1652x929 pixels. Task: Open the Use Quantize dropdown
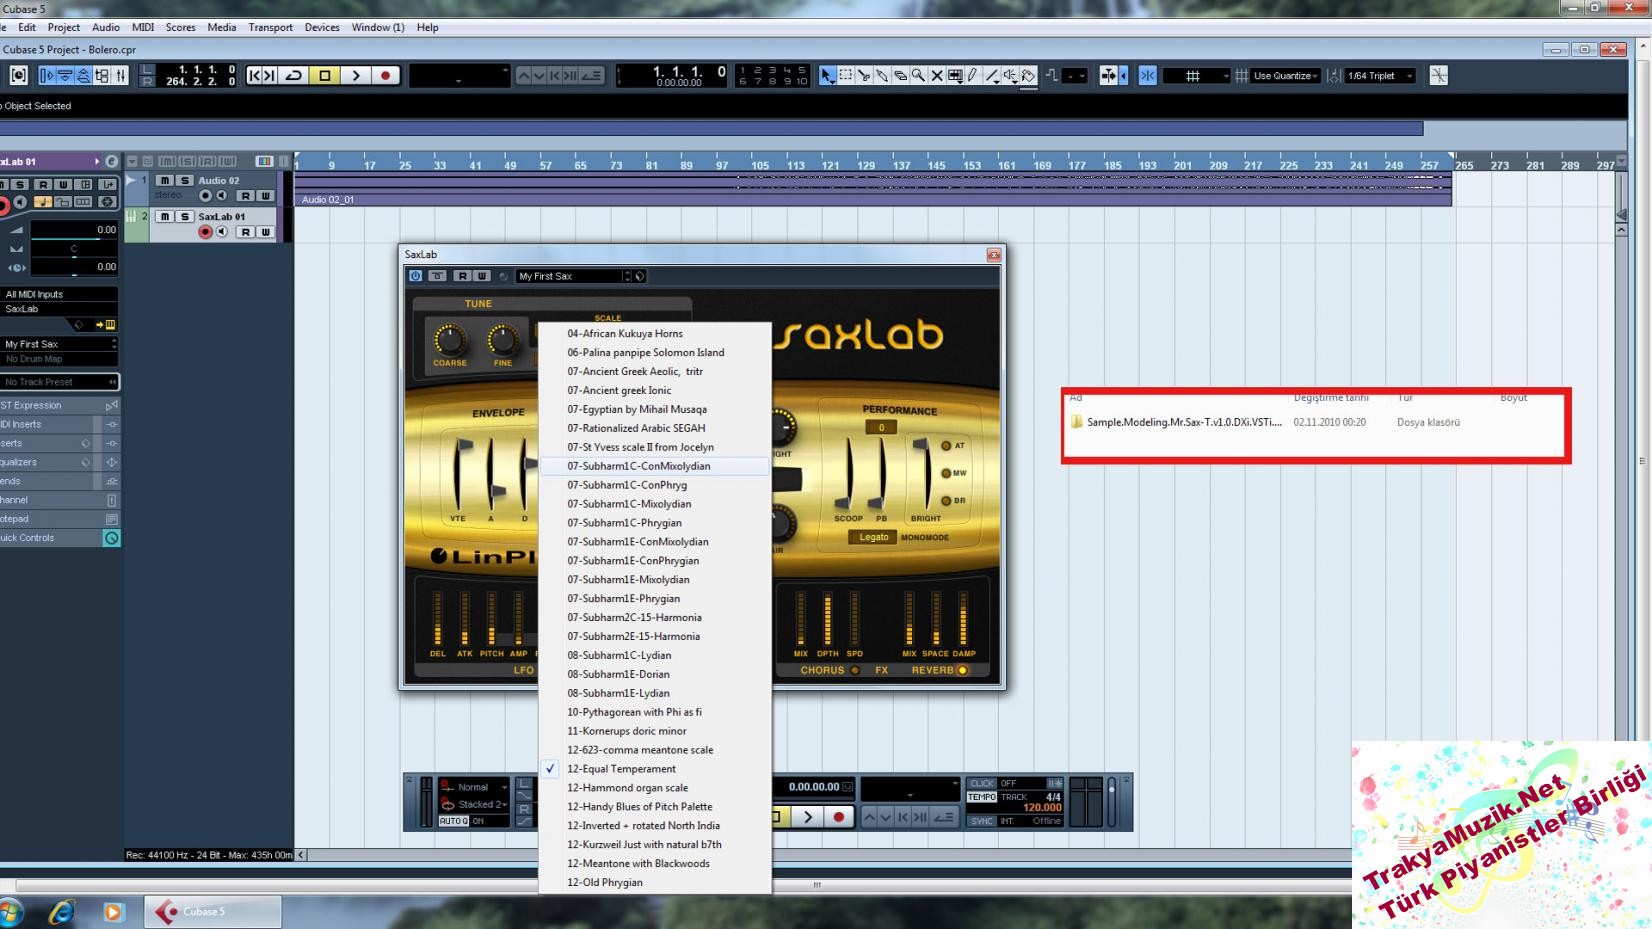click(x=1286, y=76)
